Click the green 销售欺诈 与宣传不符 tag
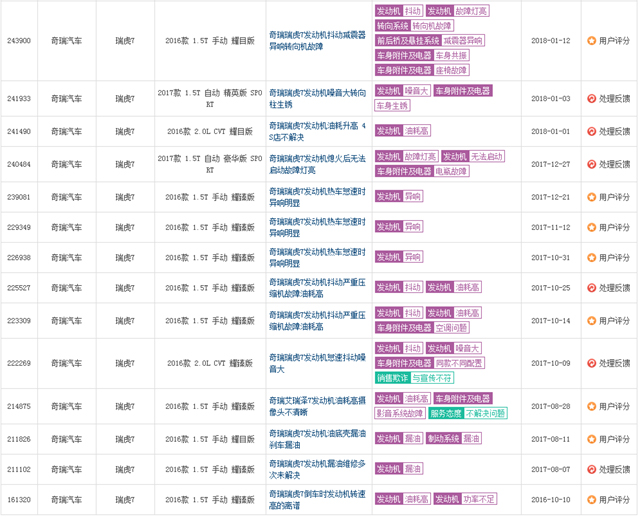 point(414,378)
